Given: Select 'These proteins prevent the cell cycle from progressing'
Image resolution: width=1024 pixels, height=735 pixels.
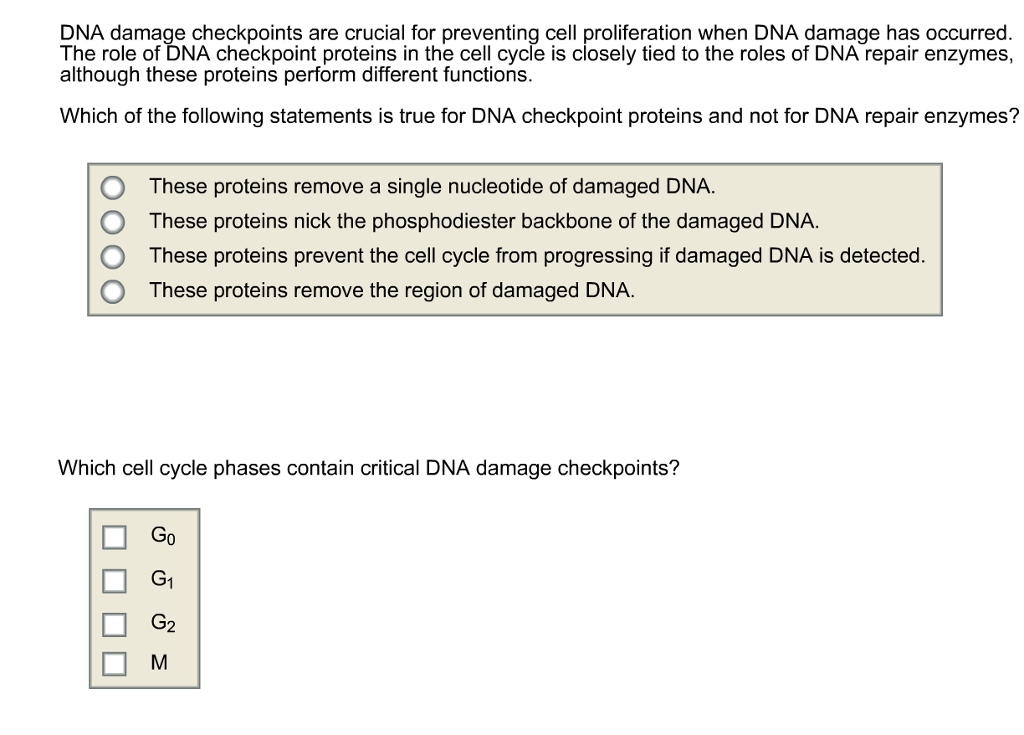Looking at the screenshot, I should [x=113, y=256].
